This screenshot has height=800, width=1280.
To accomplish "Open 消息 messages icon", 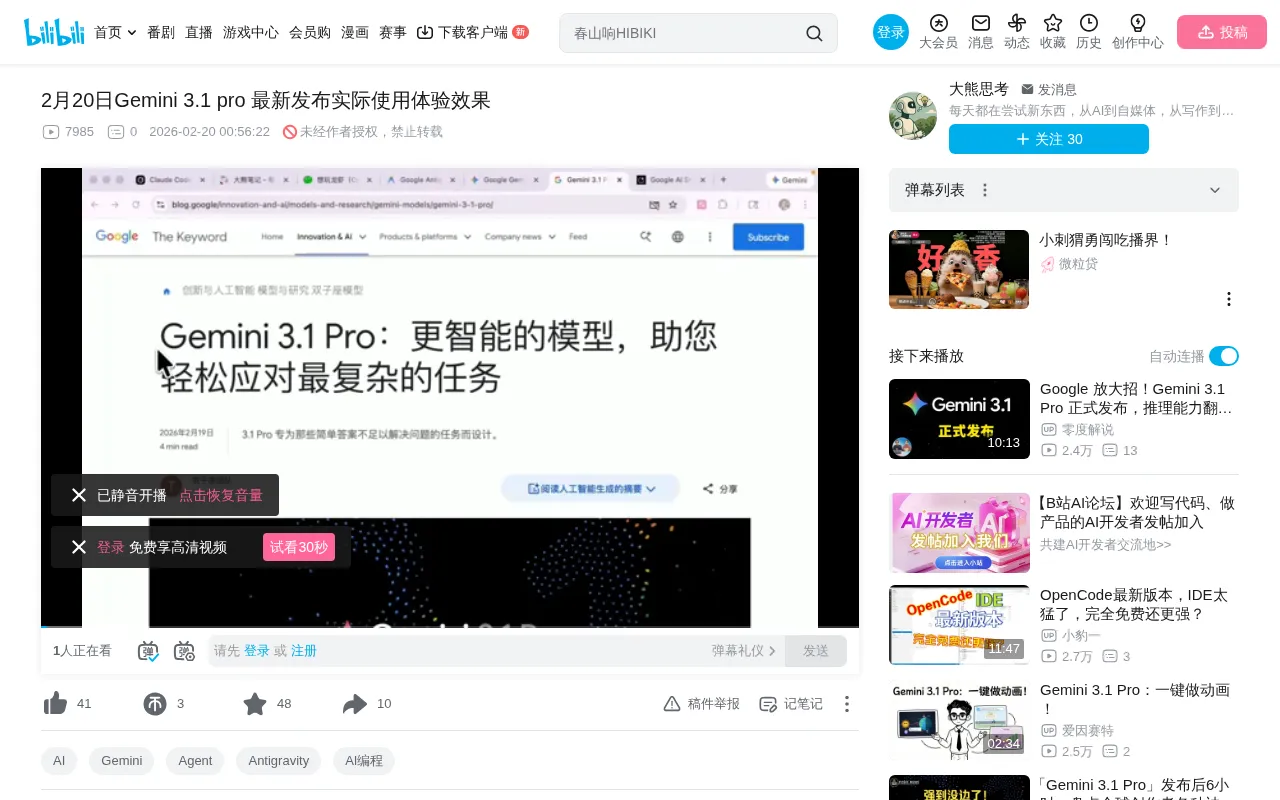I will click(981, 32).
